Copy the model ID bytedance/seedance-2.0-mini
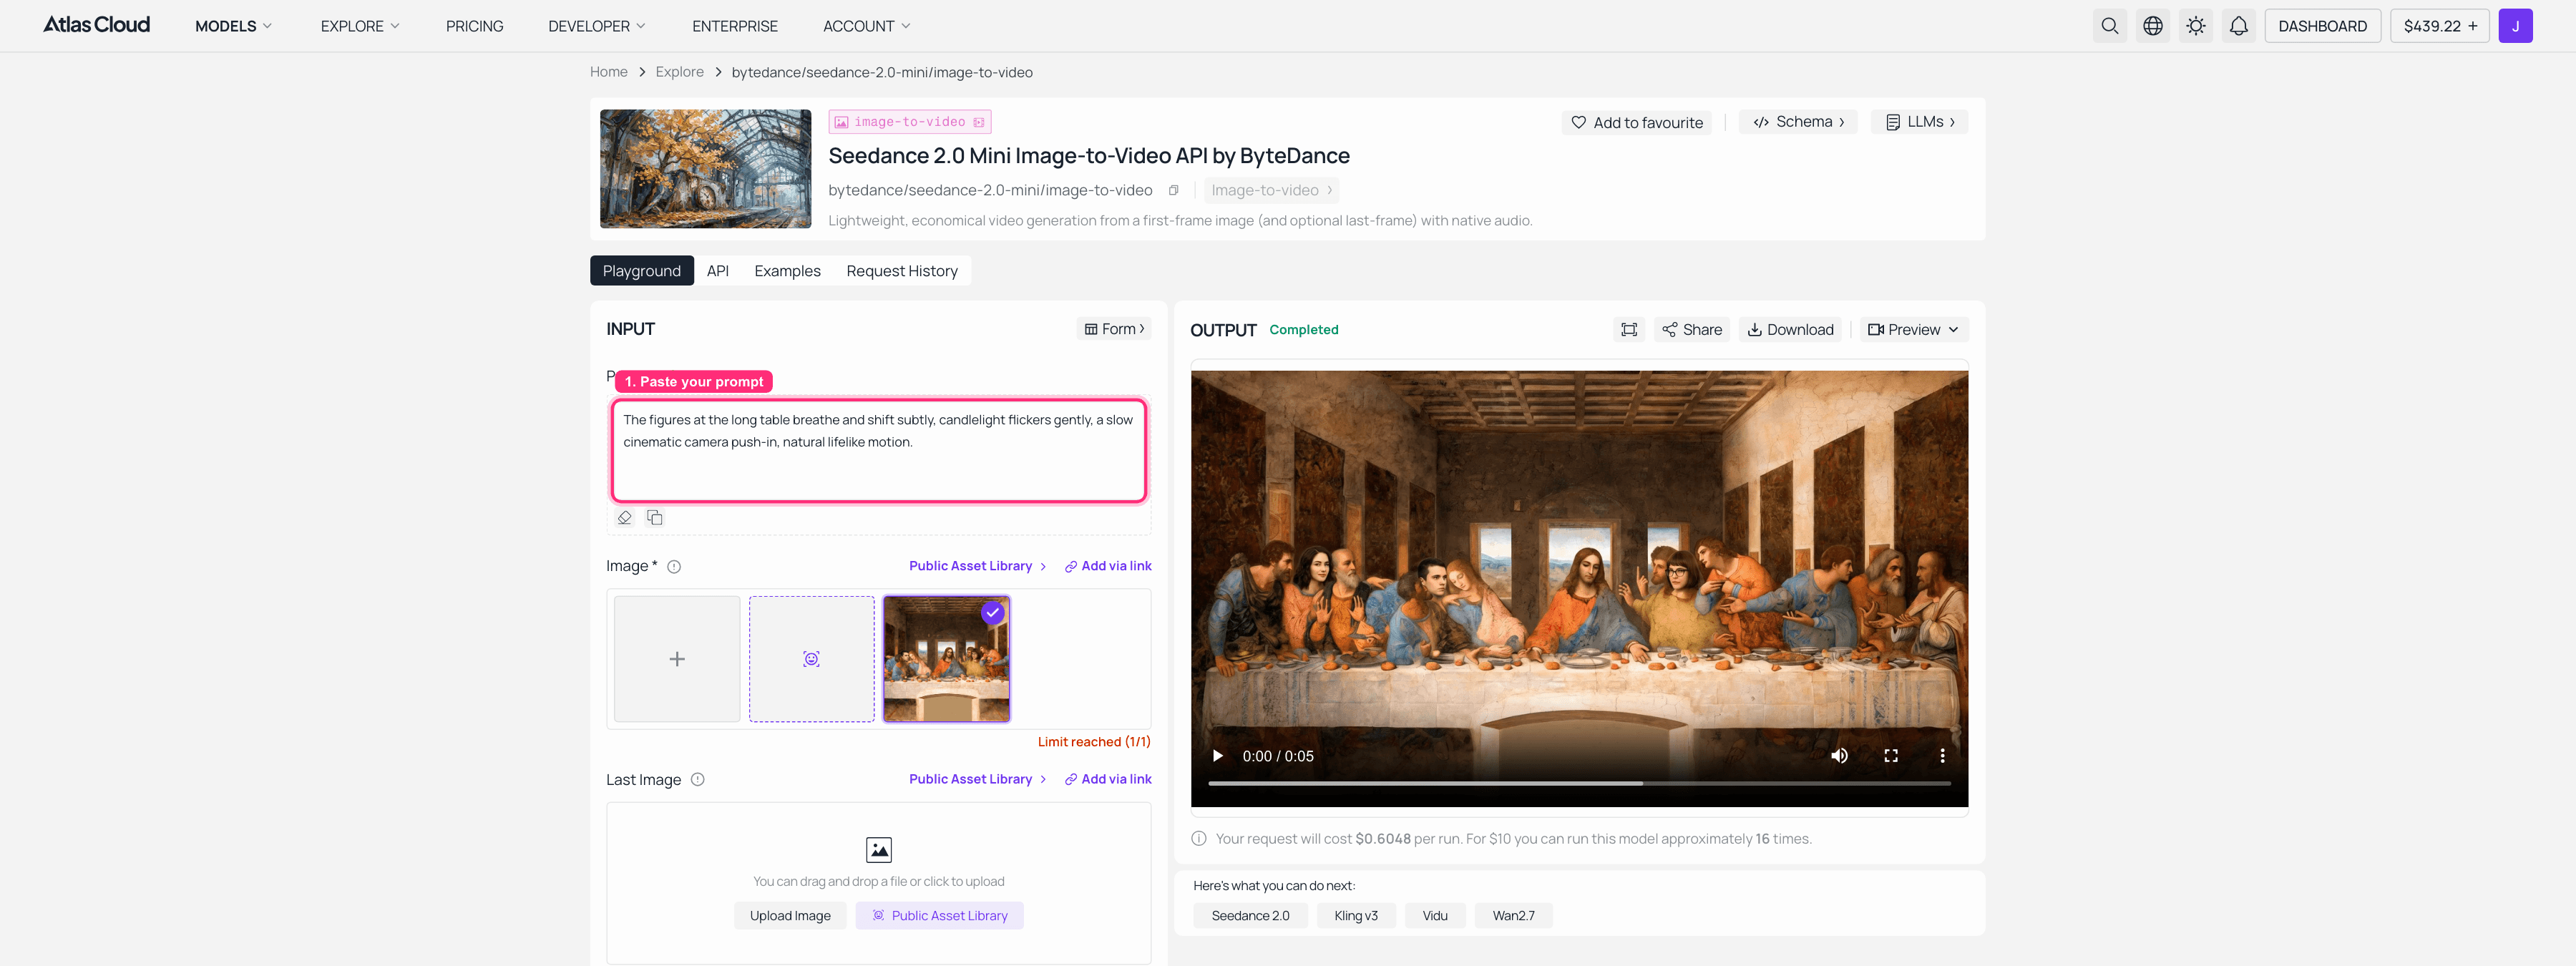The height and width of the screenshot is (966, 2576). point(1174,190)
